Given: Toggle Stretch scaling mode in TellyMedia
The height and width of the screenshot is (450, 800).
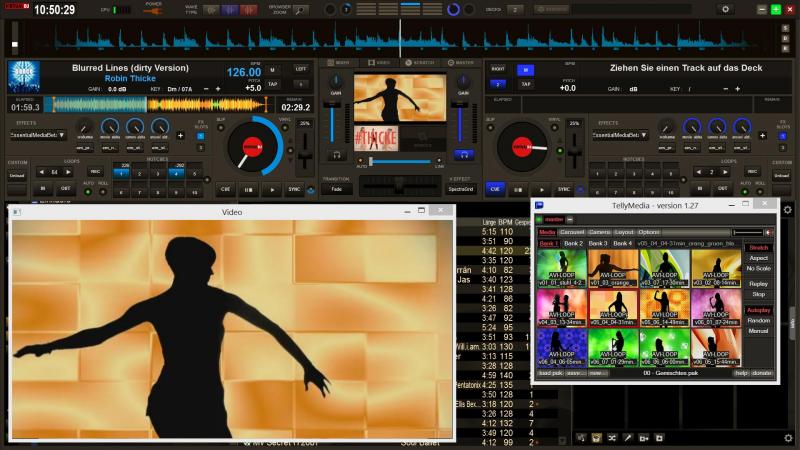Looking at the screenshot, I should pos(758,247).
